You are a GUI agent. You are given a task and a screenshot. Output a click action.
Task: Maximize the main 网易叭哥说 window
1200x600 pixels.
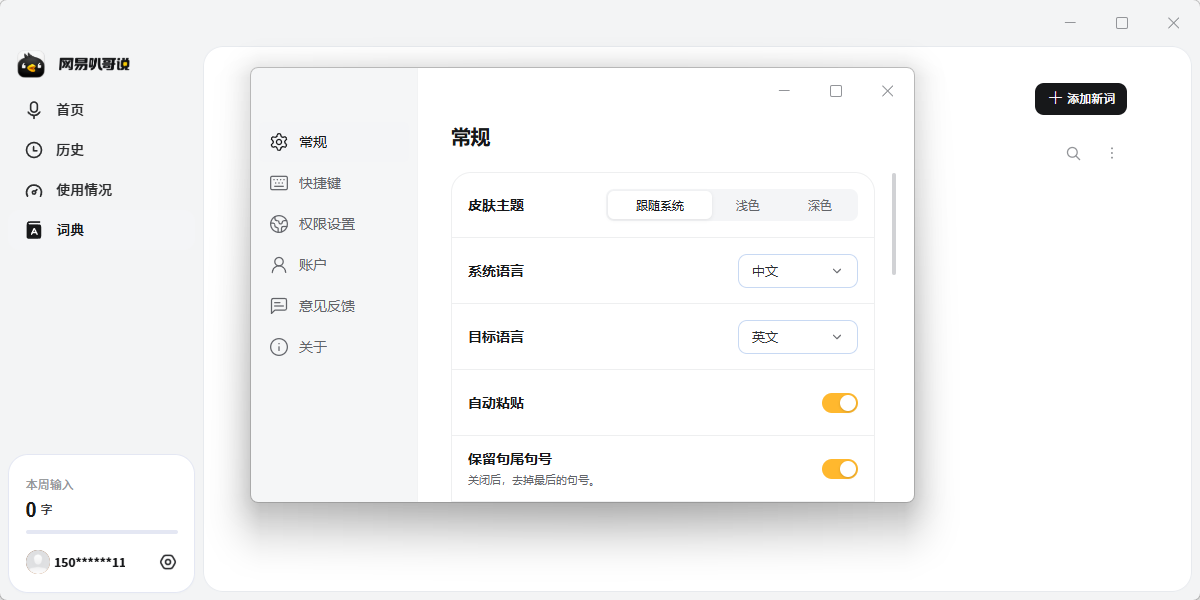coord(1122,23)
